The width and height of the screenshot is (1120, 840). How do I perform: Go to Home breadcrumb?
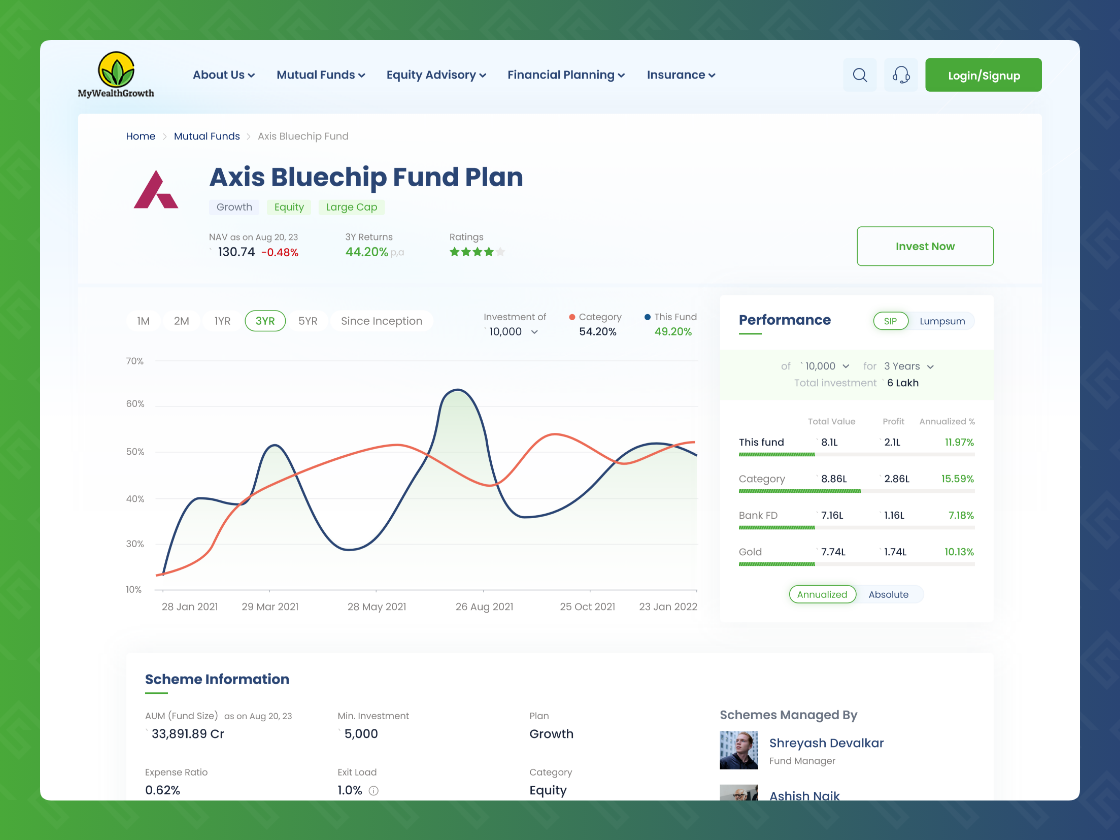pos(141,136)
